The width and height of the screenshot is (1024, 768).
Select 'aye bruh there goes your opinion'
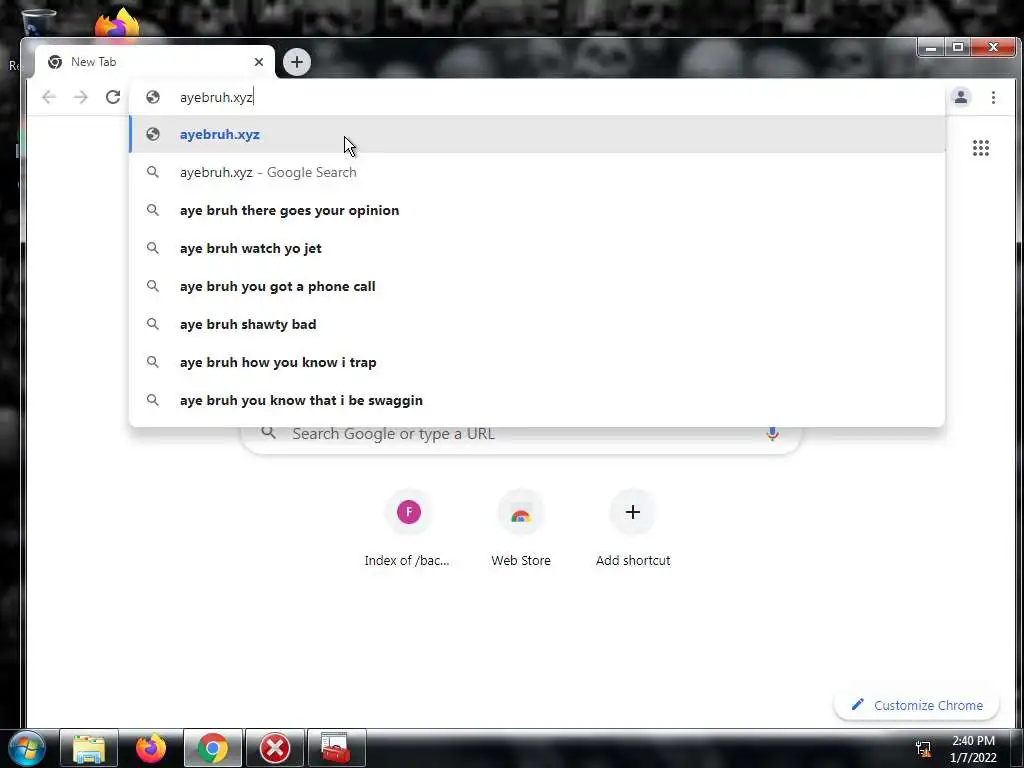click(537, 210)
